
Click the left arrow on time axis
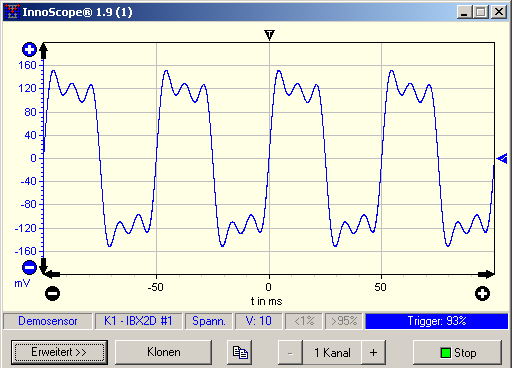coord(52,275)
